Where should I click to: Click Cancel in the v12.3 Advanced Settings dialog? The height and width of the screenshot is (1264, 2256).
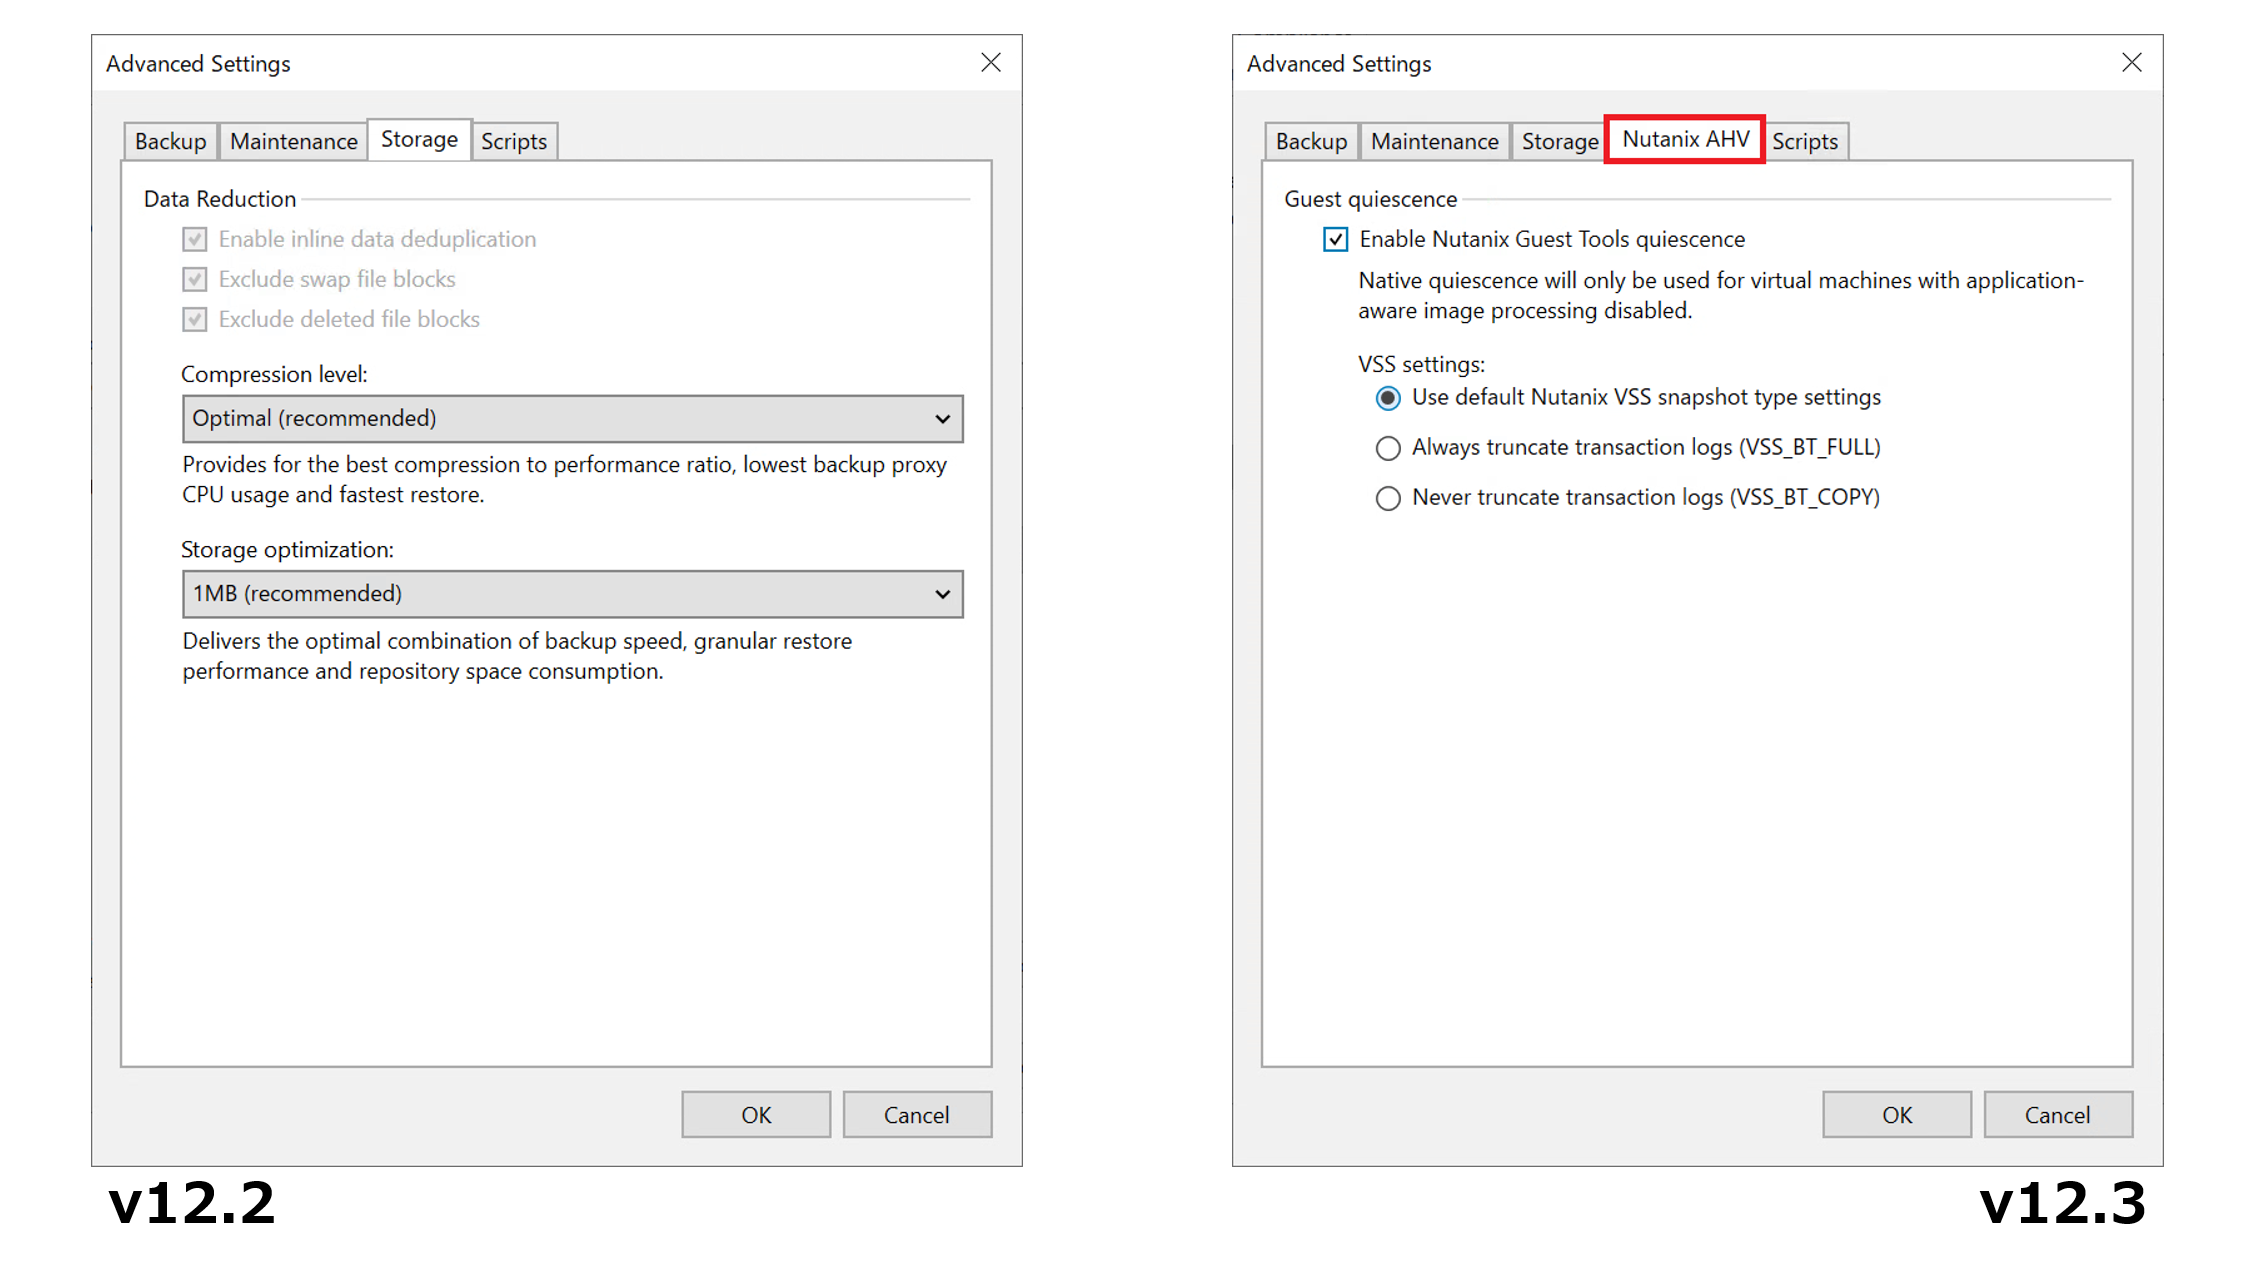point(2058,1114)
